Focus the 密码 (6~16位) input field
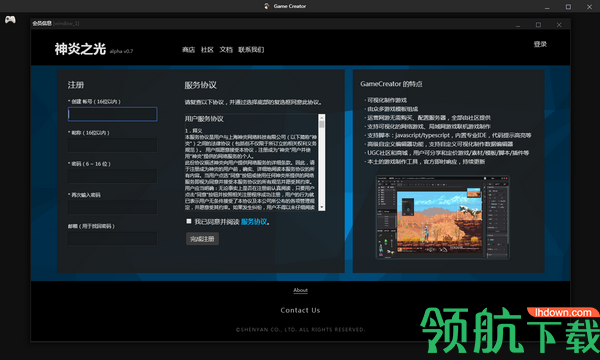600x360 pixels. (x=112, y=176)
